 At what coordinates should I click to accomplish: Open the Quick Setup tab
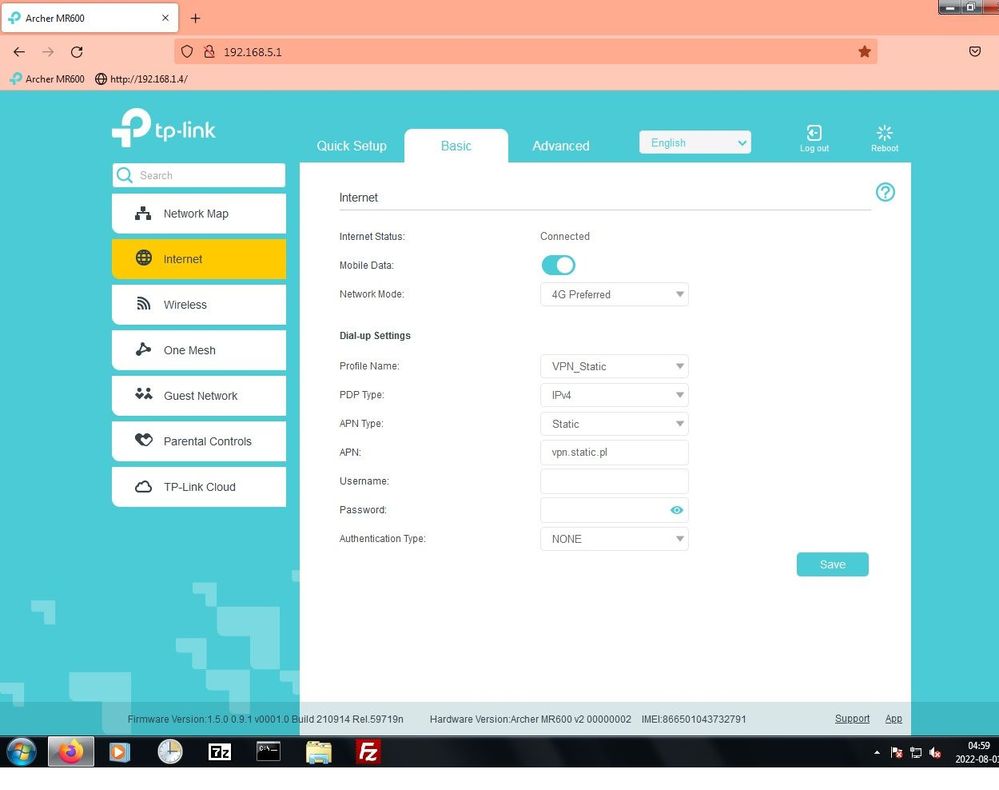click(x=351, y=146)
